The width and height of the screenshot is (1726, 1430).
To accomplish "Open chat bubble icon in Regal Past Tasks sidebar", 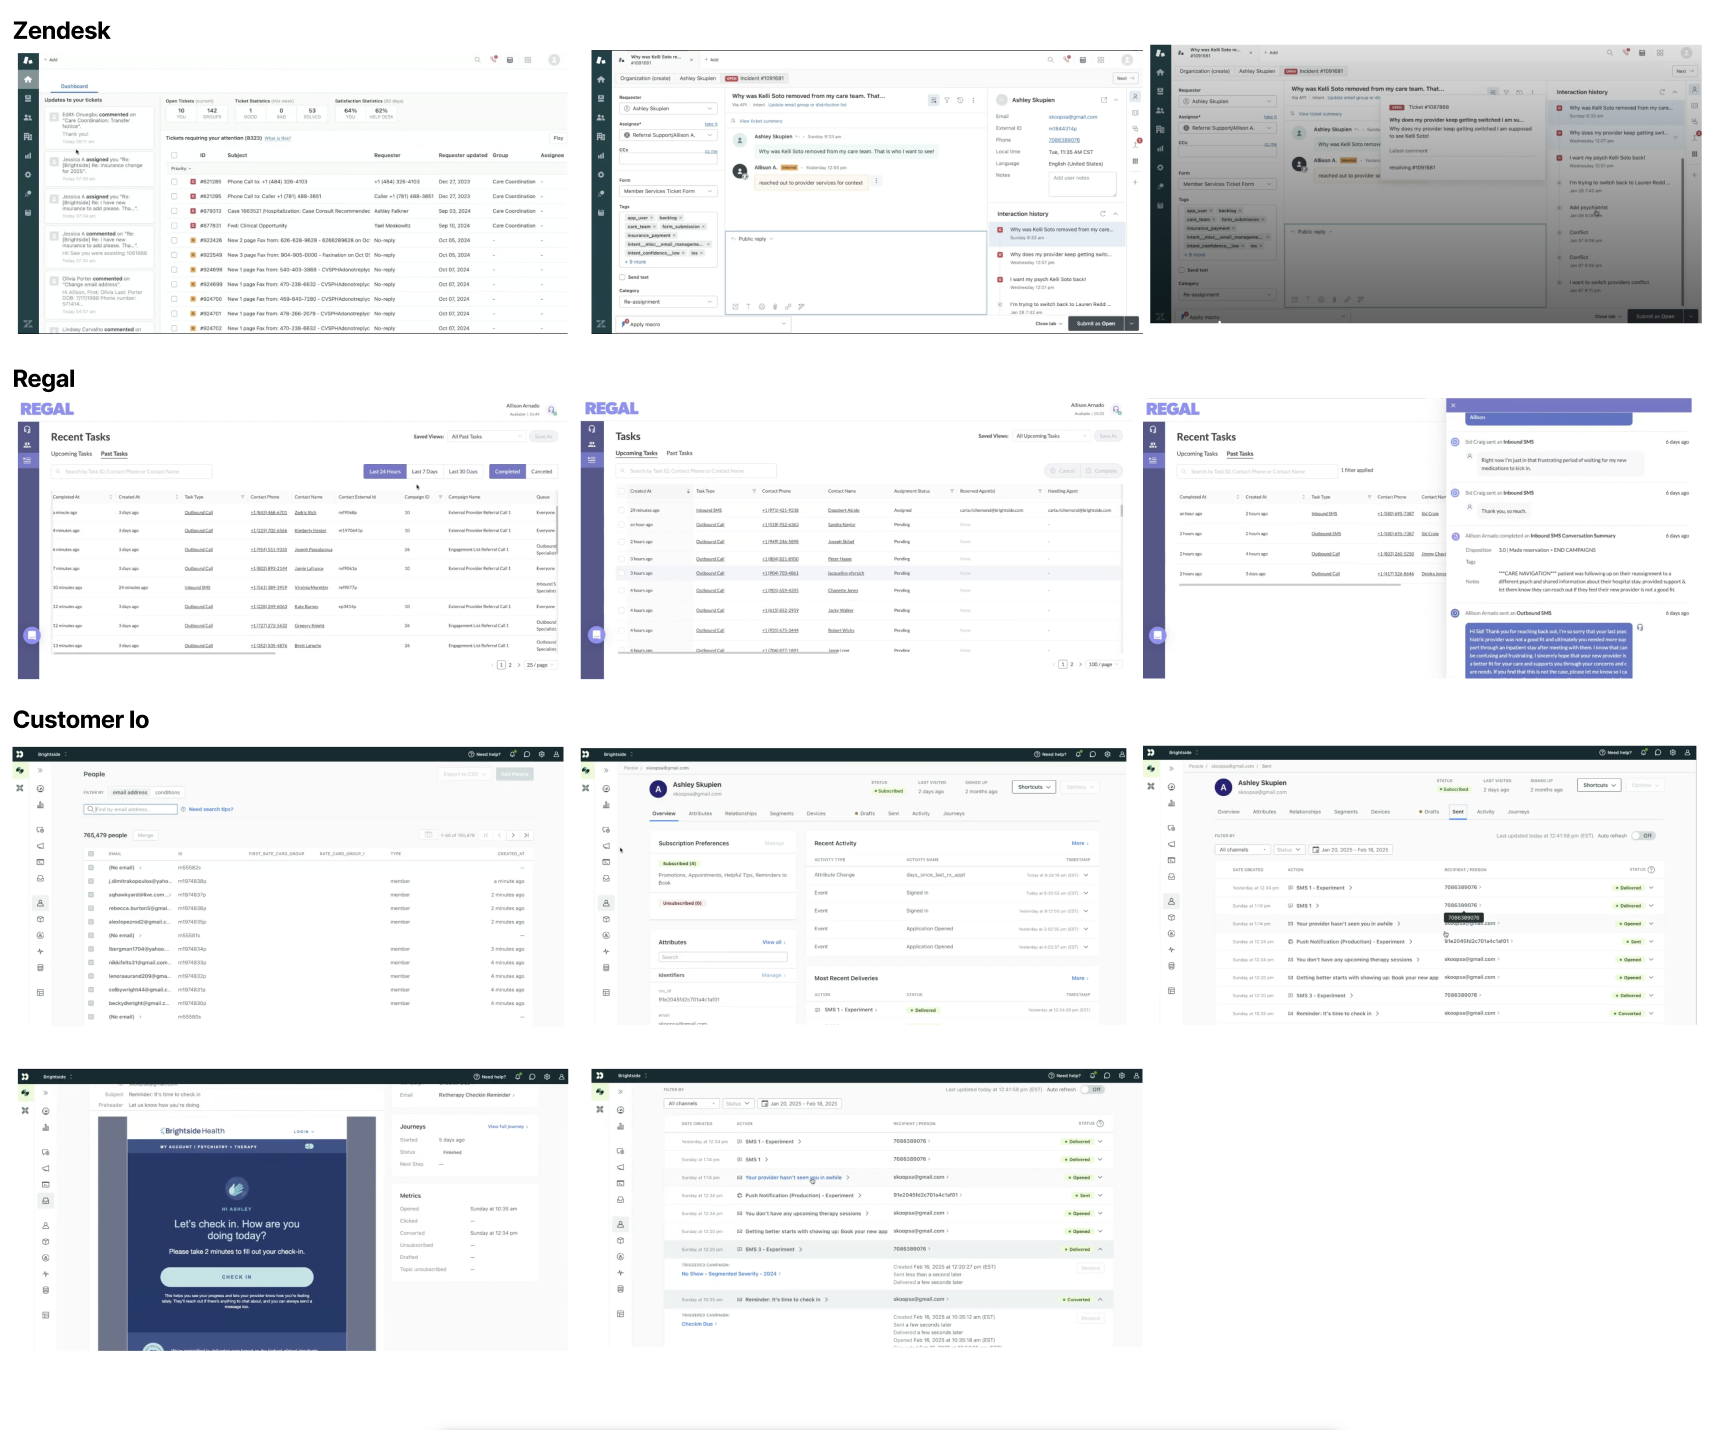I will 32,634.
